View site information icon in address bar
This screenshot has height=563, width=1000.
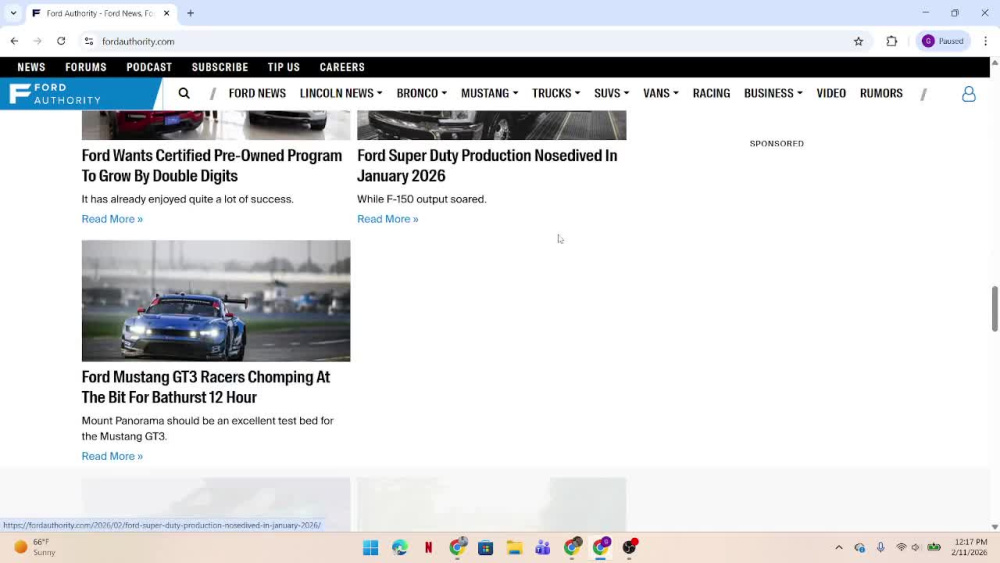click(x=89, y=41)
